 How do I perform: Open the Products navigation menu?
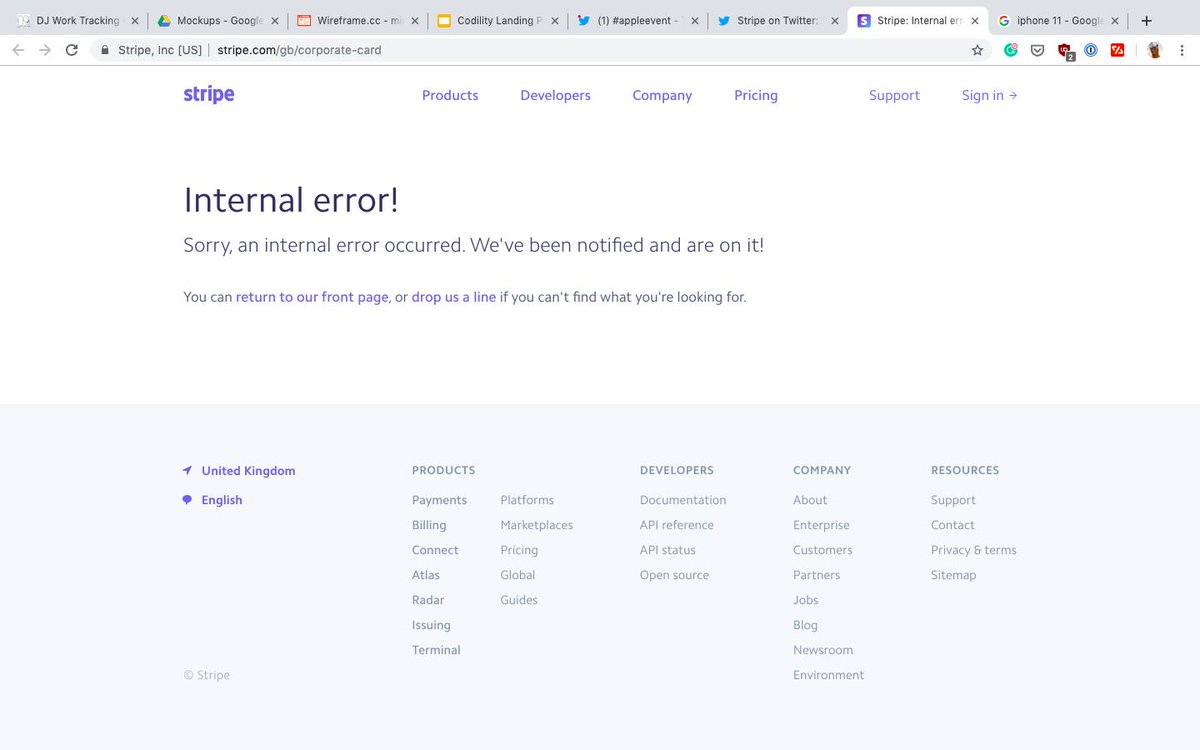click(x=450, y=95)
